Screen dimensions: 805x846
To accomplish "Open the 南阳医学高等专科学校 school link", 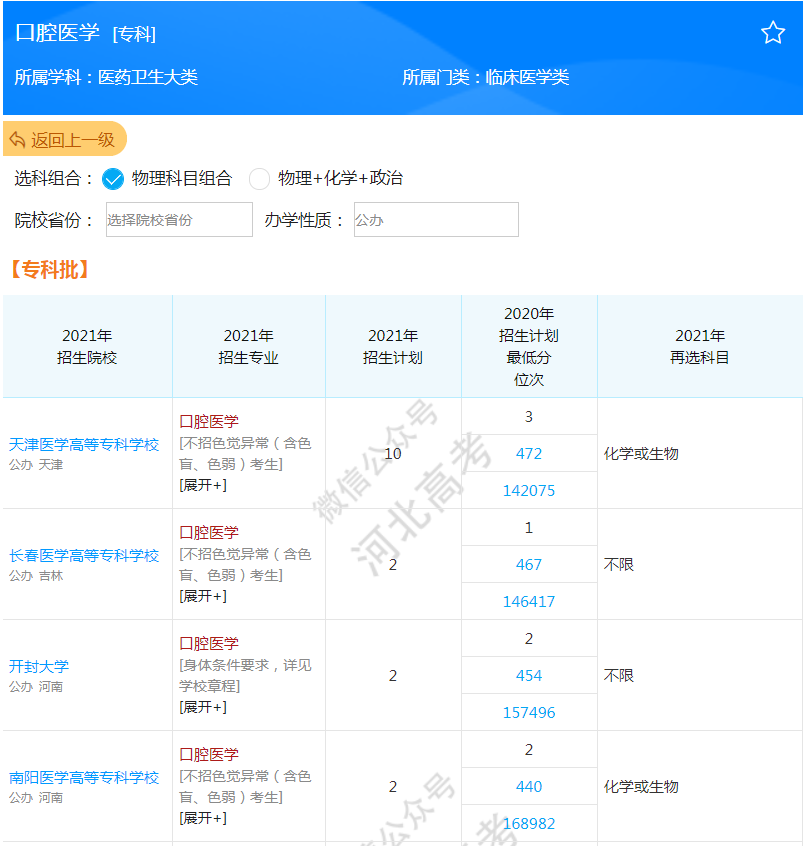I will click(87, 780).
